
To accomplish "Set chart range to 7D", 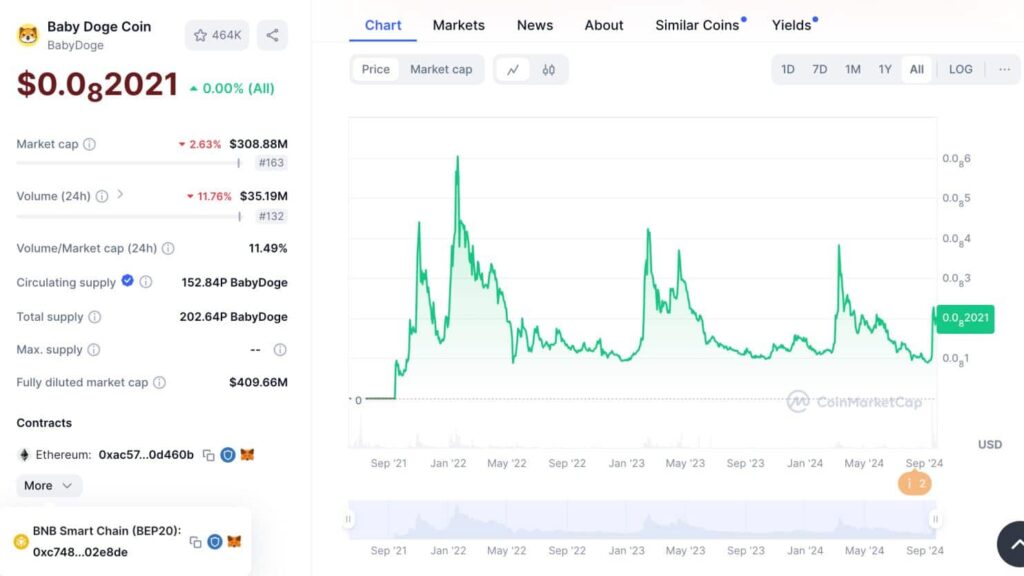I will (x=820, y=69).
